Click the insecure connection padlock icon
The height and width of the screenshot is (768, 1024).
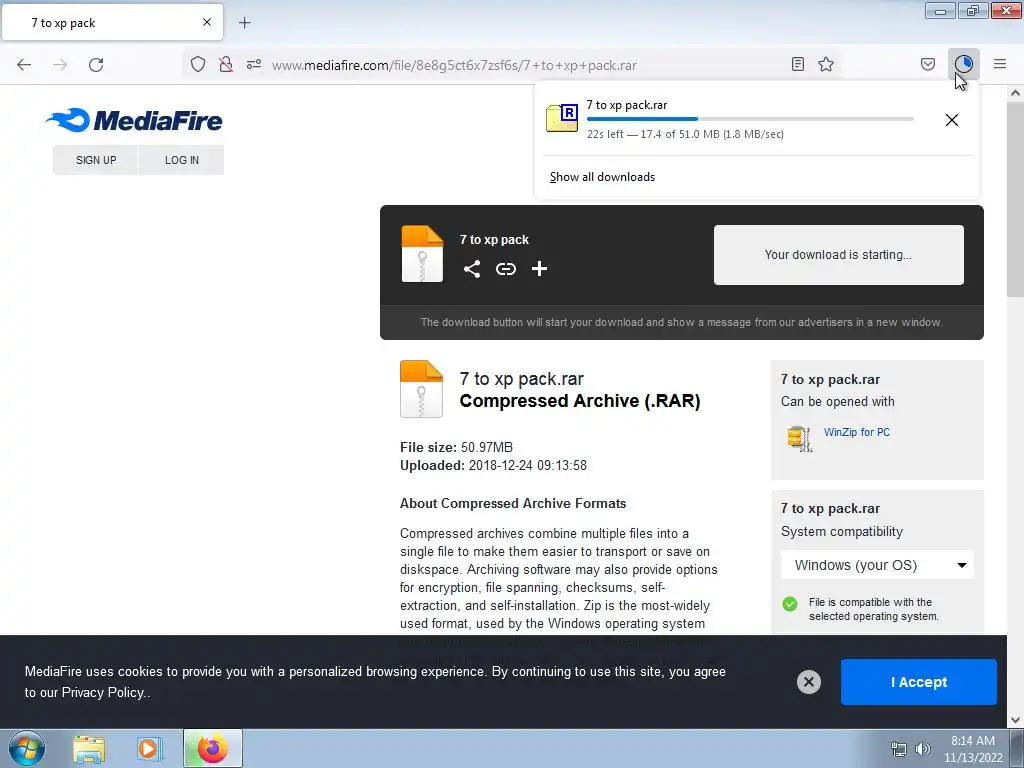(x=226, y=64)
